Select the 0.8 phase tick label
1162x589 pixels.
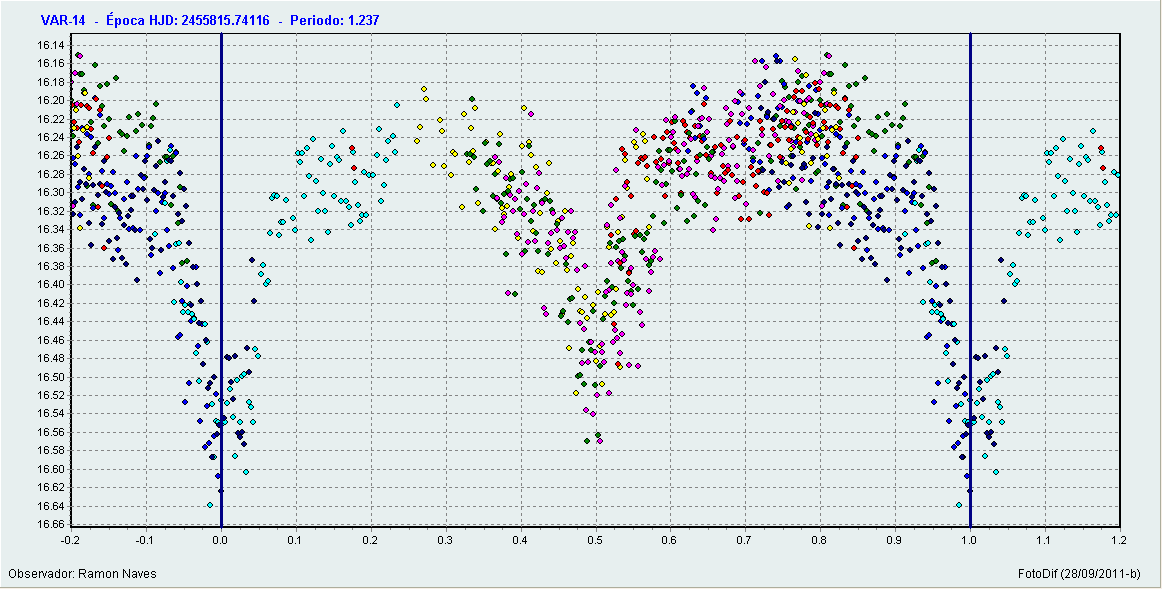tap(820, 541)
